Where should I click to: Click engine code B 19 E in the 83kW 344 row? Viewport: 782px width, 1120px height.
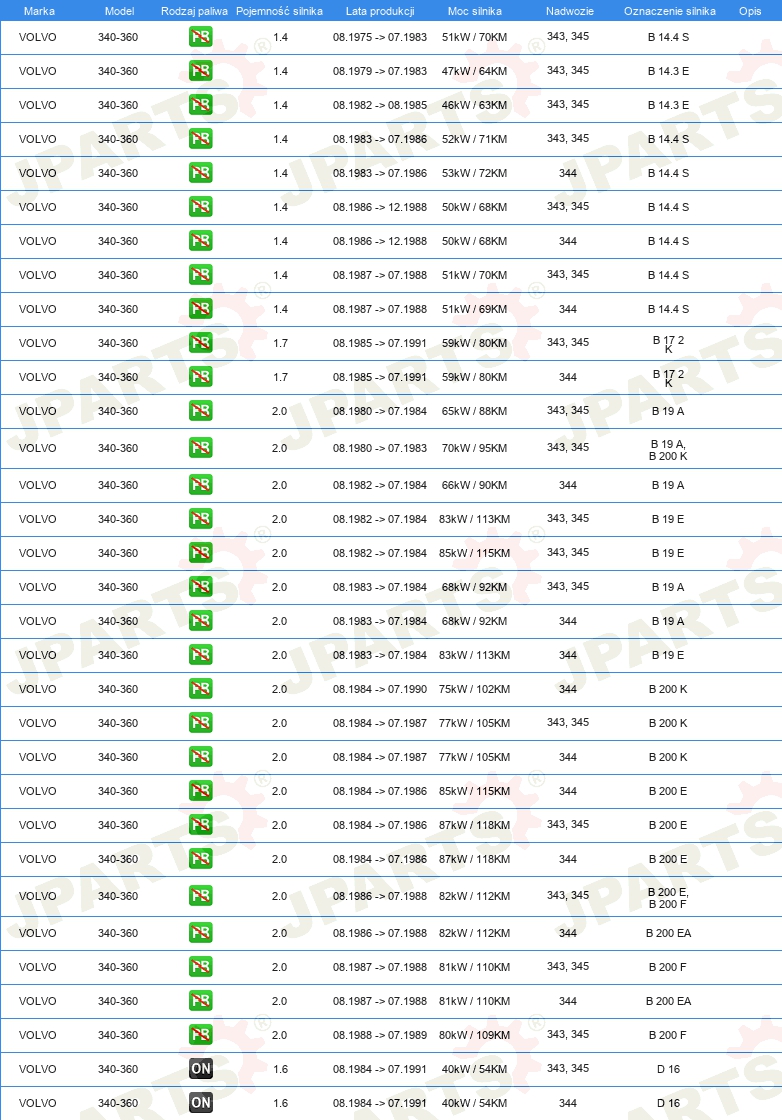click(x=668, y=655)
